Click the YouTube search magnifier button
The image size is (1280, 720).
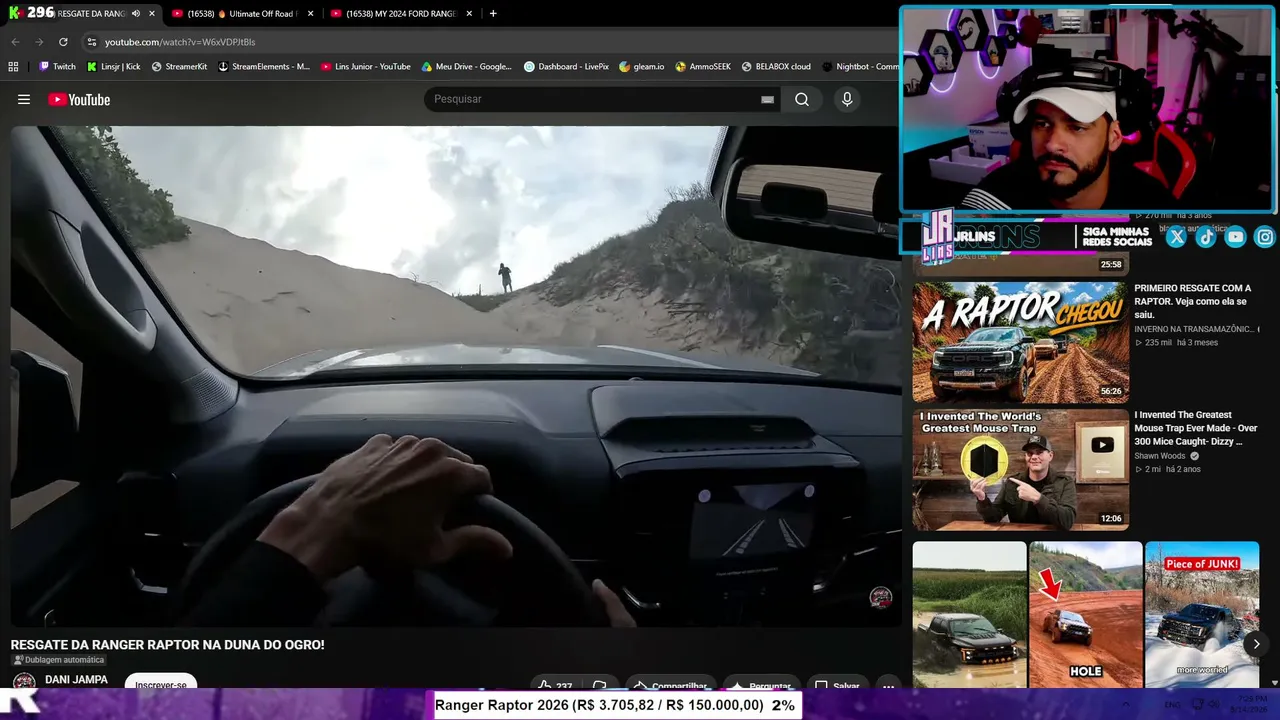802,99
